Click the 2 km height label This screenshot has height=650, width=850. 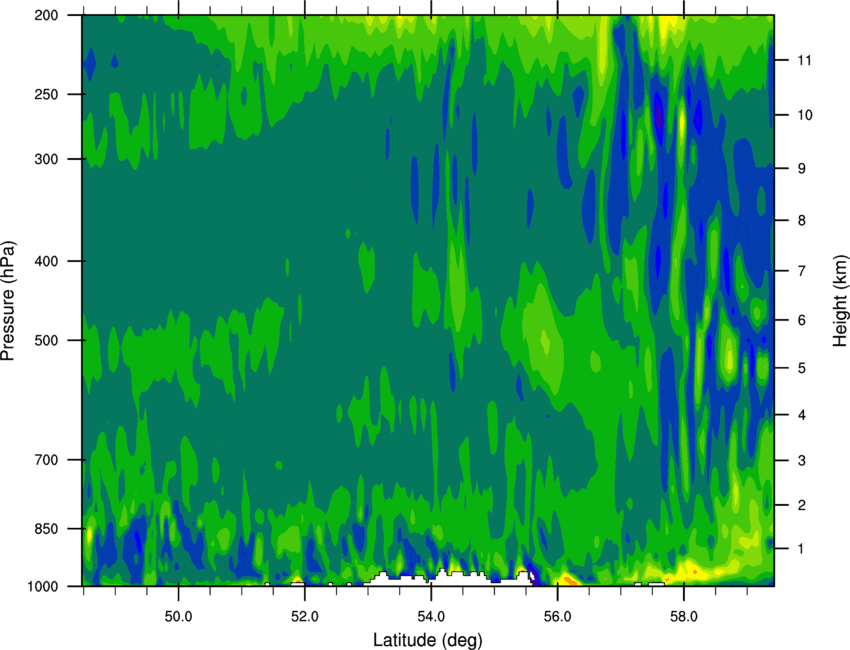(x=802, y=505)
